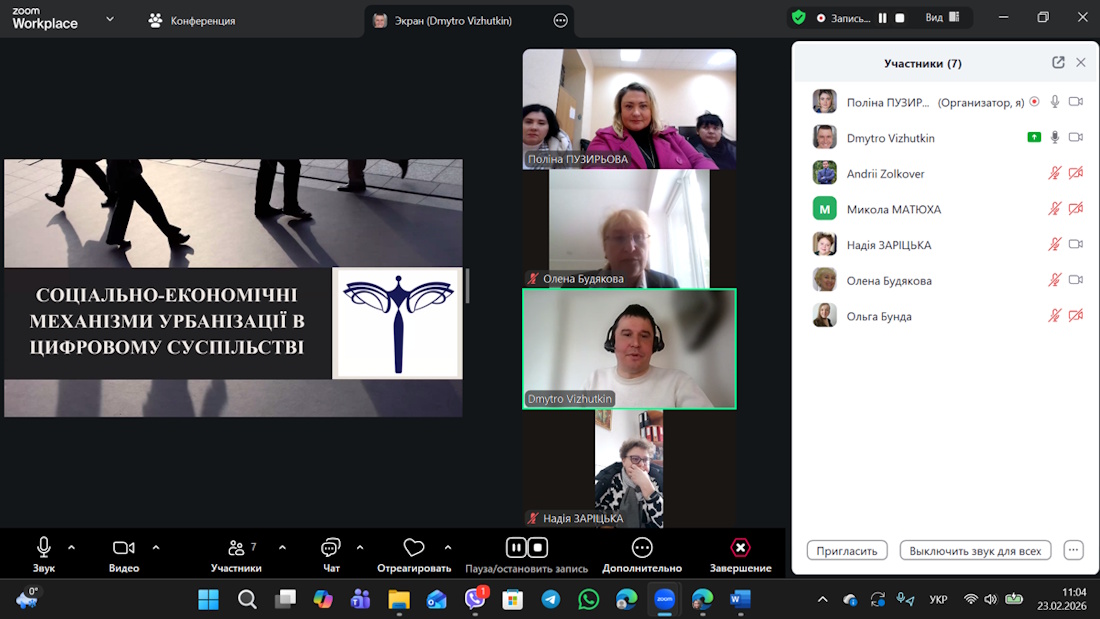Viewport: 1100px width, 619px height.
Task: Open Дополнительно more options icon
Action: [642, 548]
